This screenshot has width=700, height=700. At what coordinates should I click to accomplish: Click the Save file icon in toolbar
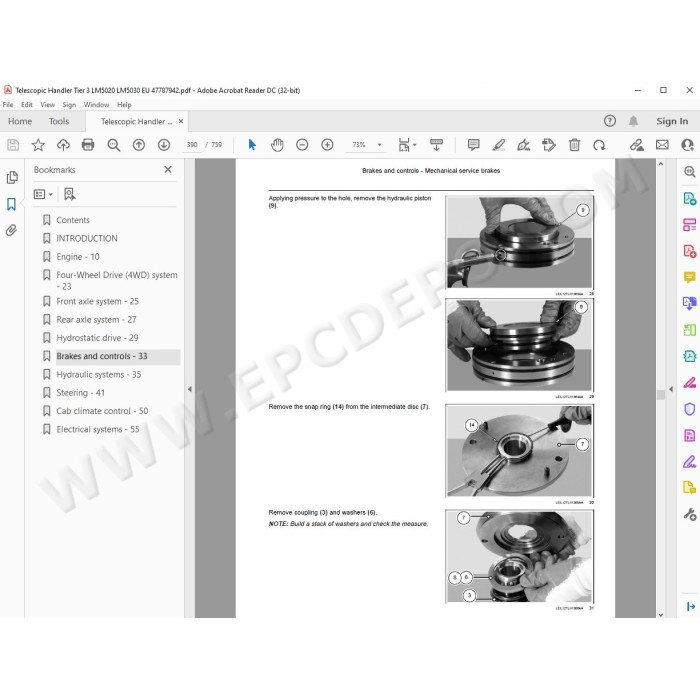tap(13, 145)
